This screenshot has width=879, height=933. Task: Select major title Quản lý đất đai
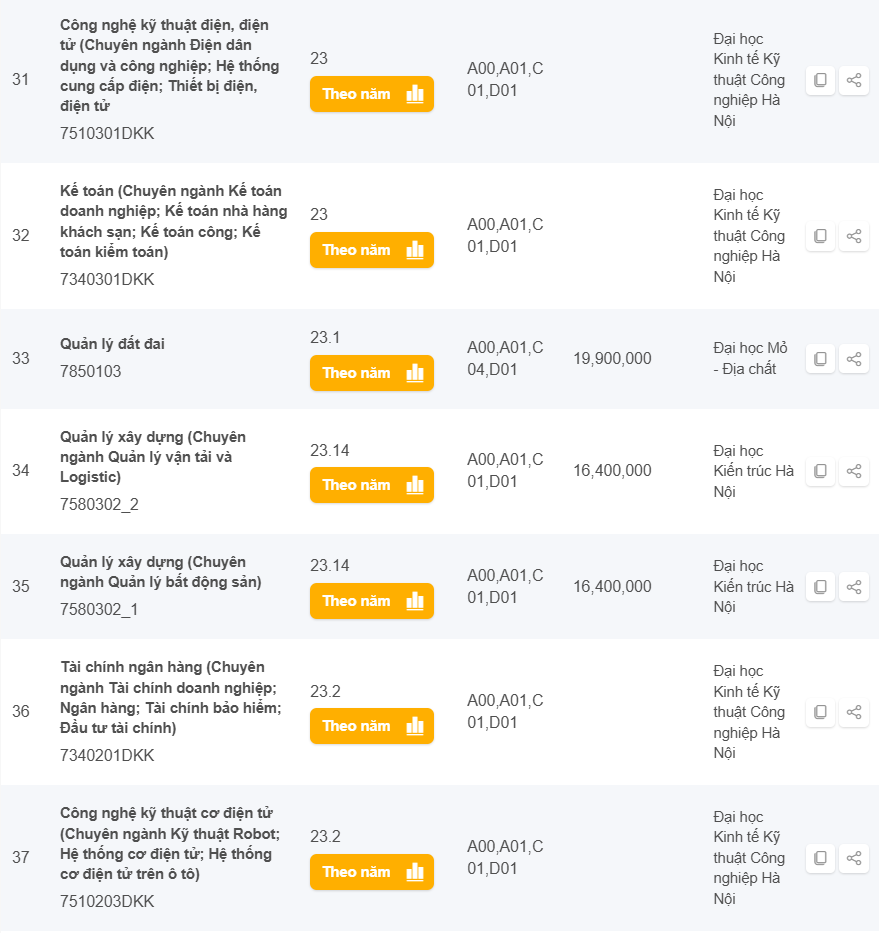point(112,344)
